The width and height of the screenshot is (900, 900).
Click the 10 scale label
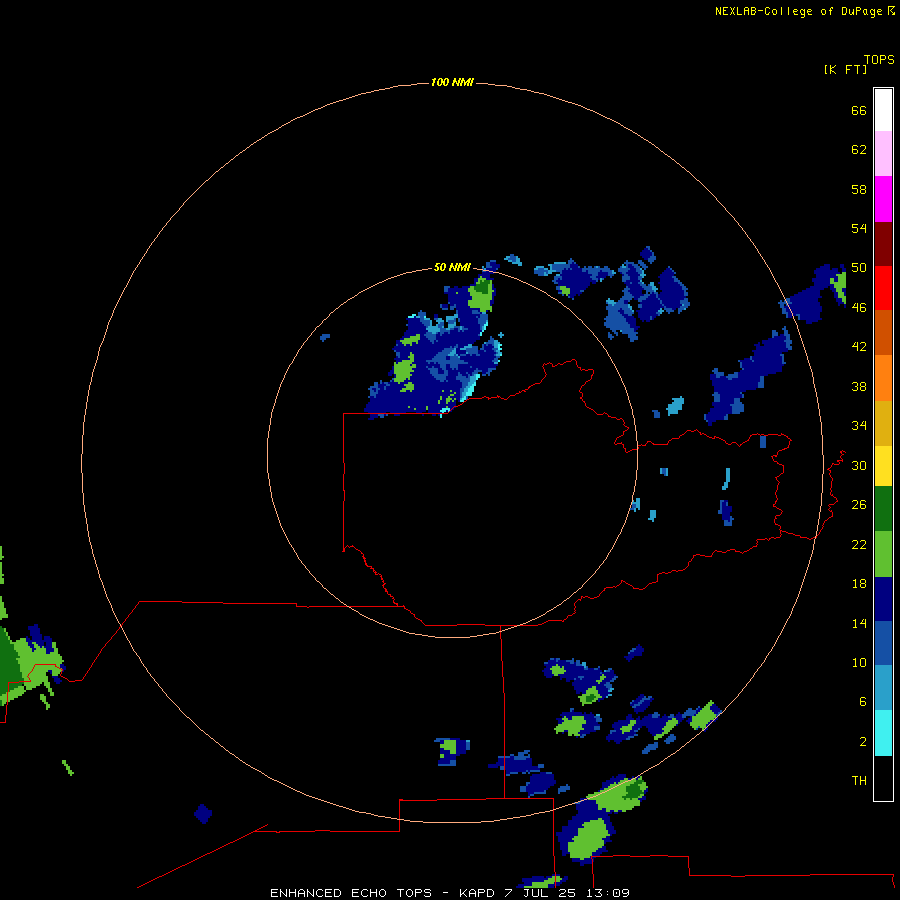(x=859, y=662)
